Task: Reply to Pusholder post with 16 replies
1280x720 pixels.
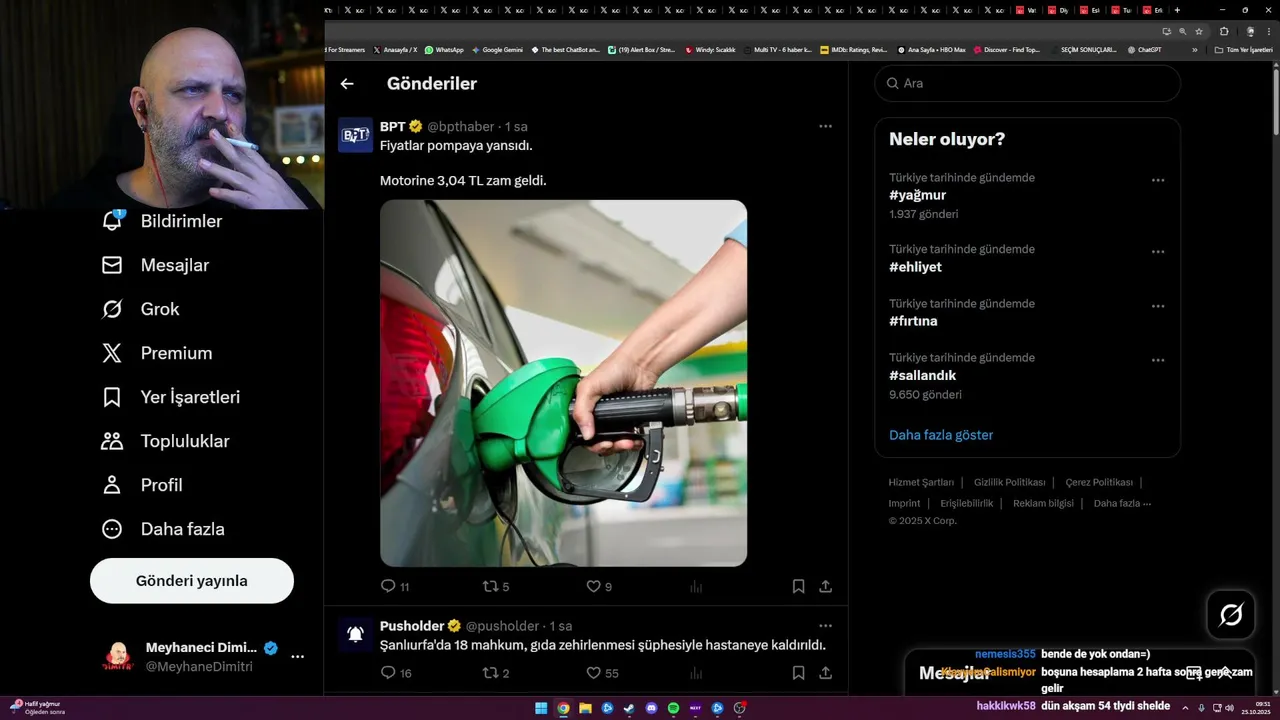Action: (396, 673)
